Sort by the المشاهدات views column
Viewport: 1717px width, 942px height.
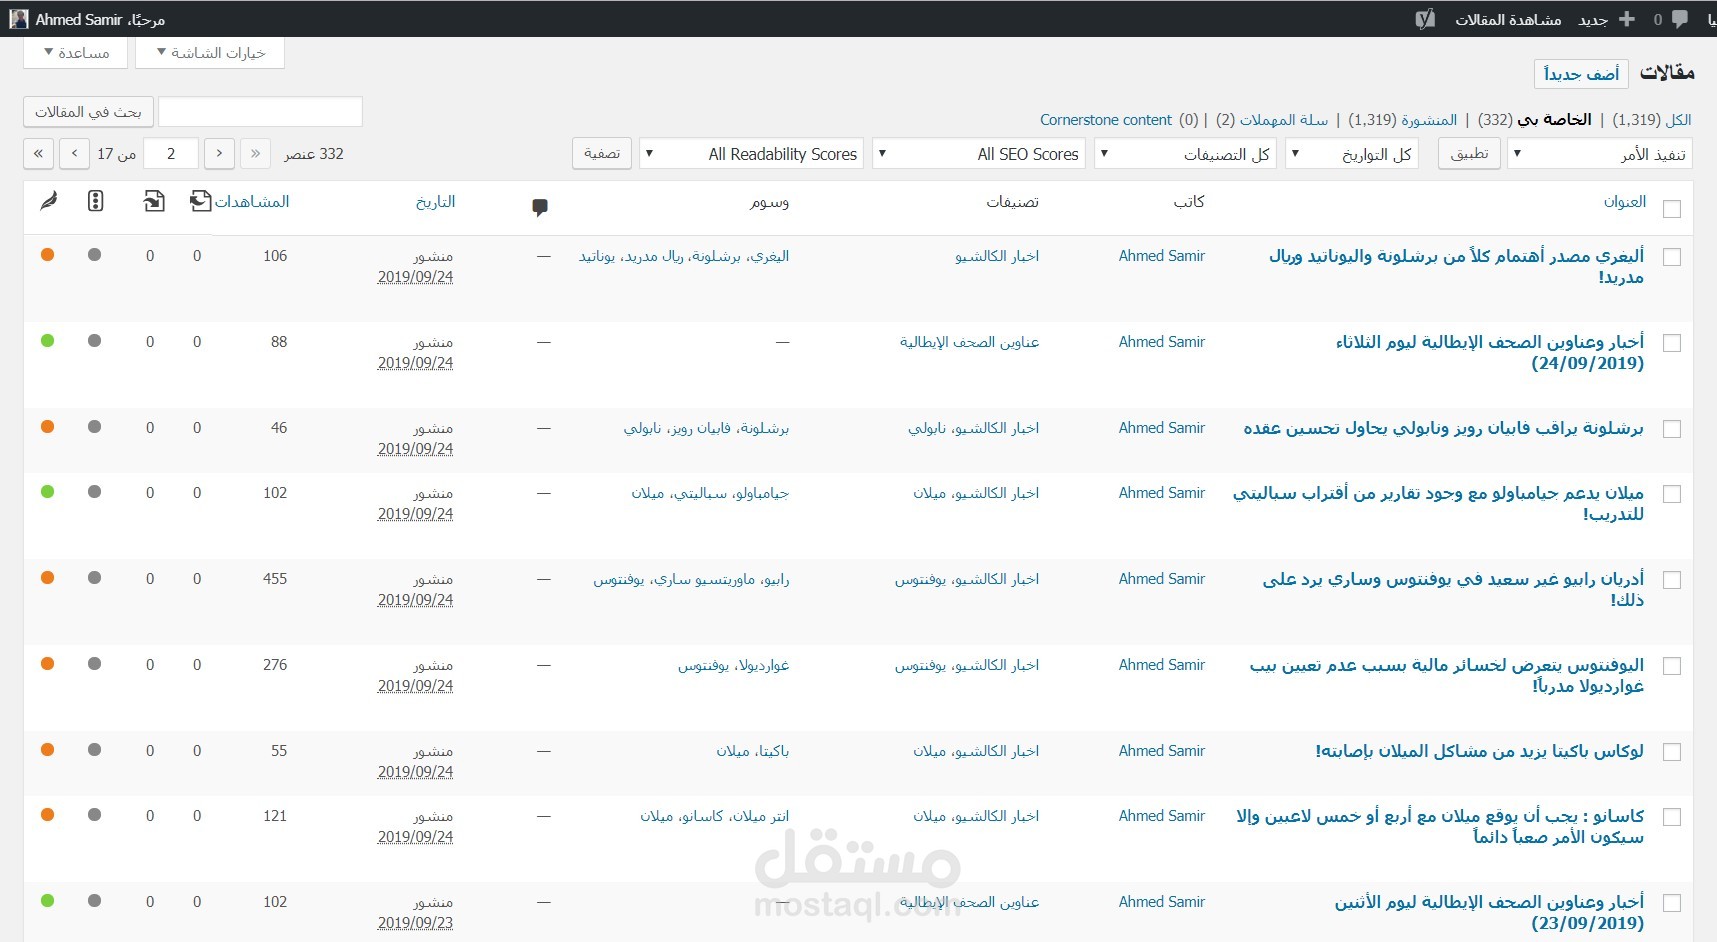pos(252,201)
